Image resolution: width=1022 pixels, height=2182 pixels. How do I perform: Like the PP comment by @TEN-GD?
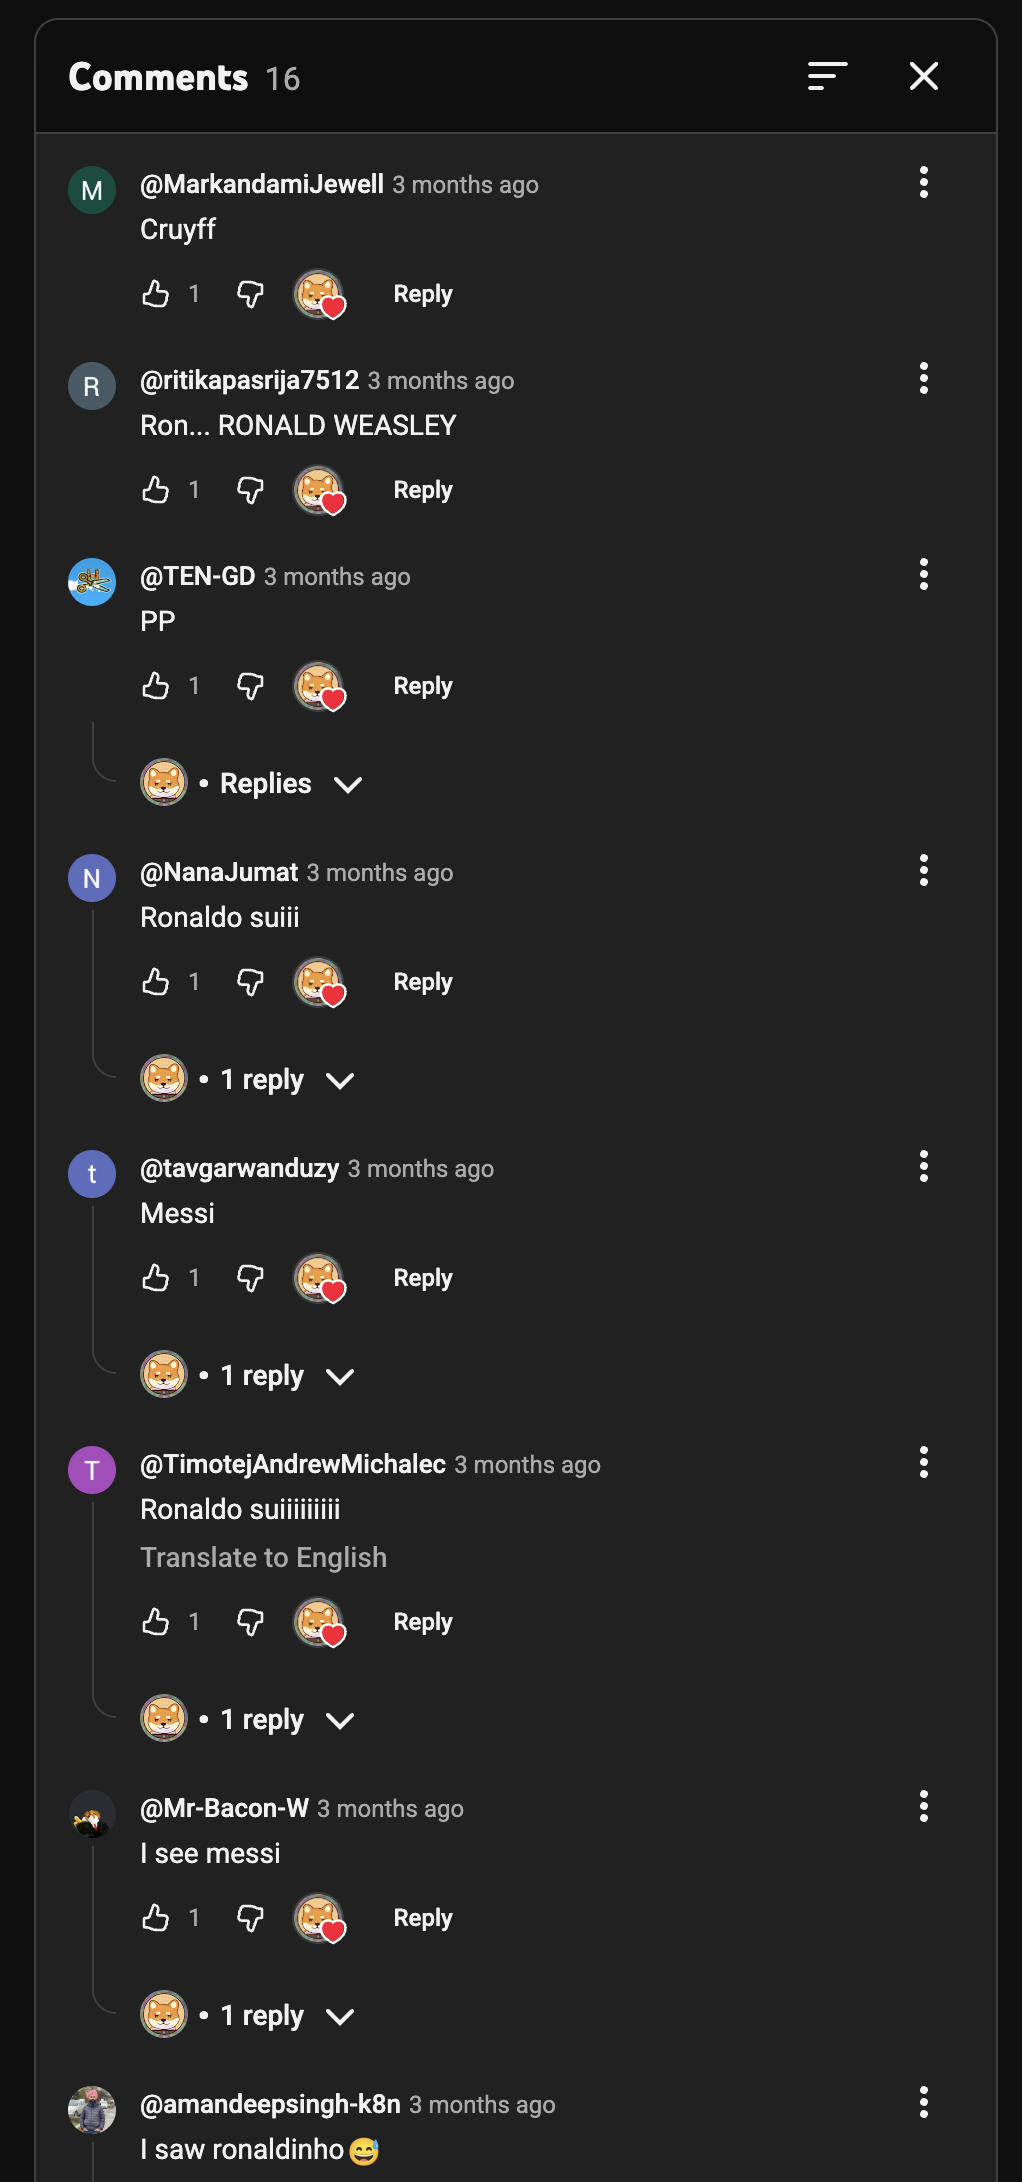tap(156, 686)
